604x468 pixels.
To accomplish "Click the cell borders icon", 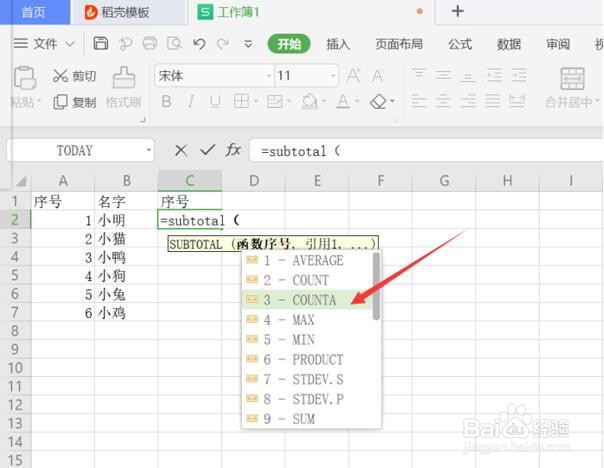I will coord(241,102).
